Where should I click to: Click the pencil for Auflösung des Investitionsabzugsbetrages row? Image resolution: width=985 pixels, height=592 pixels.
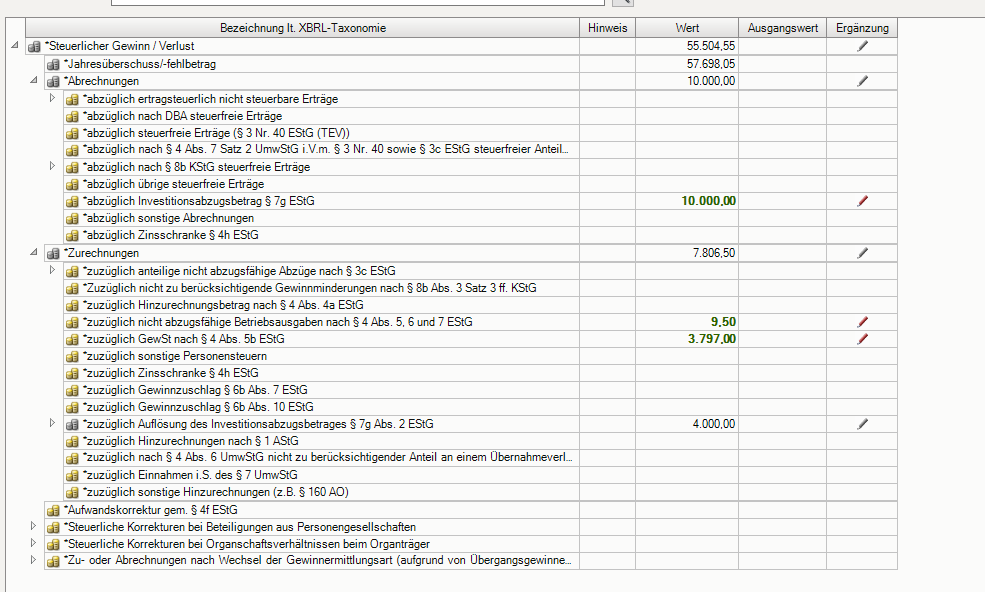(863, 424)
